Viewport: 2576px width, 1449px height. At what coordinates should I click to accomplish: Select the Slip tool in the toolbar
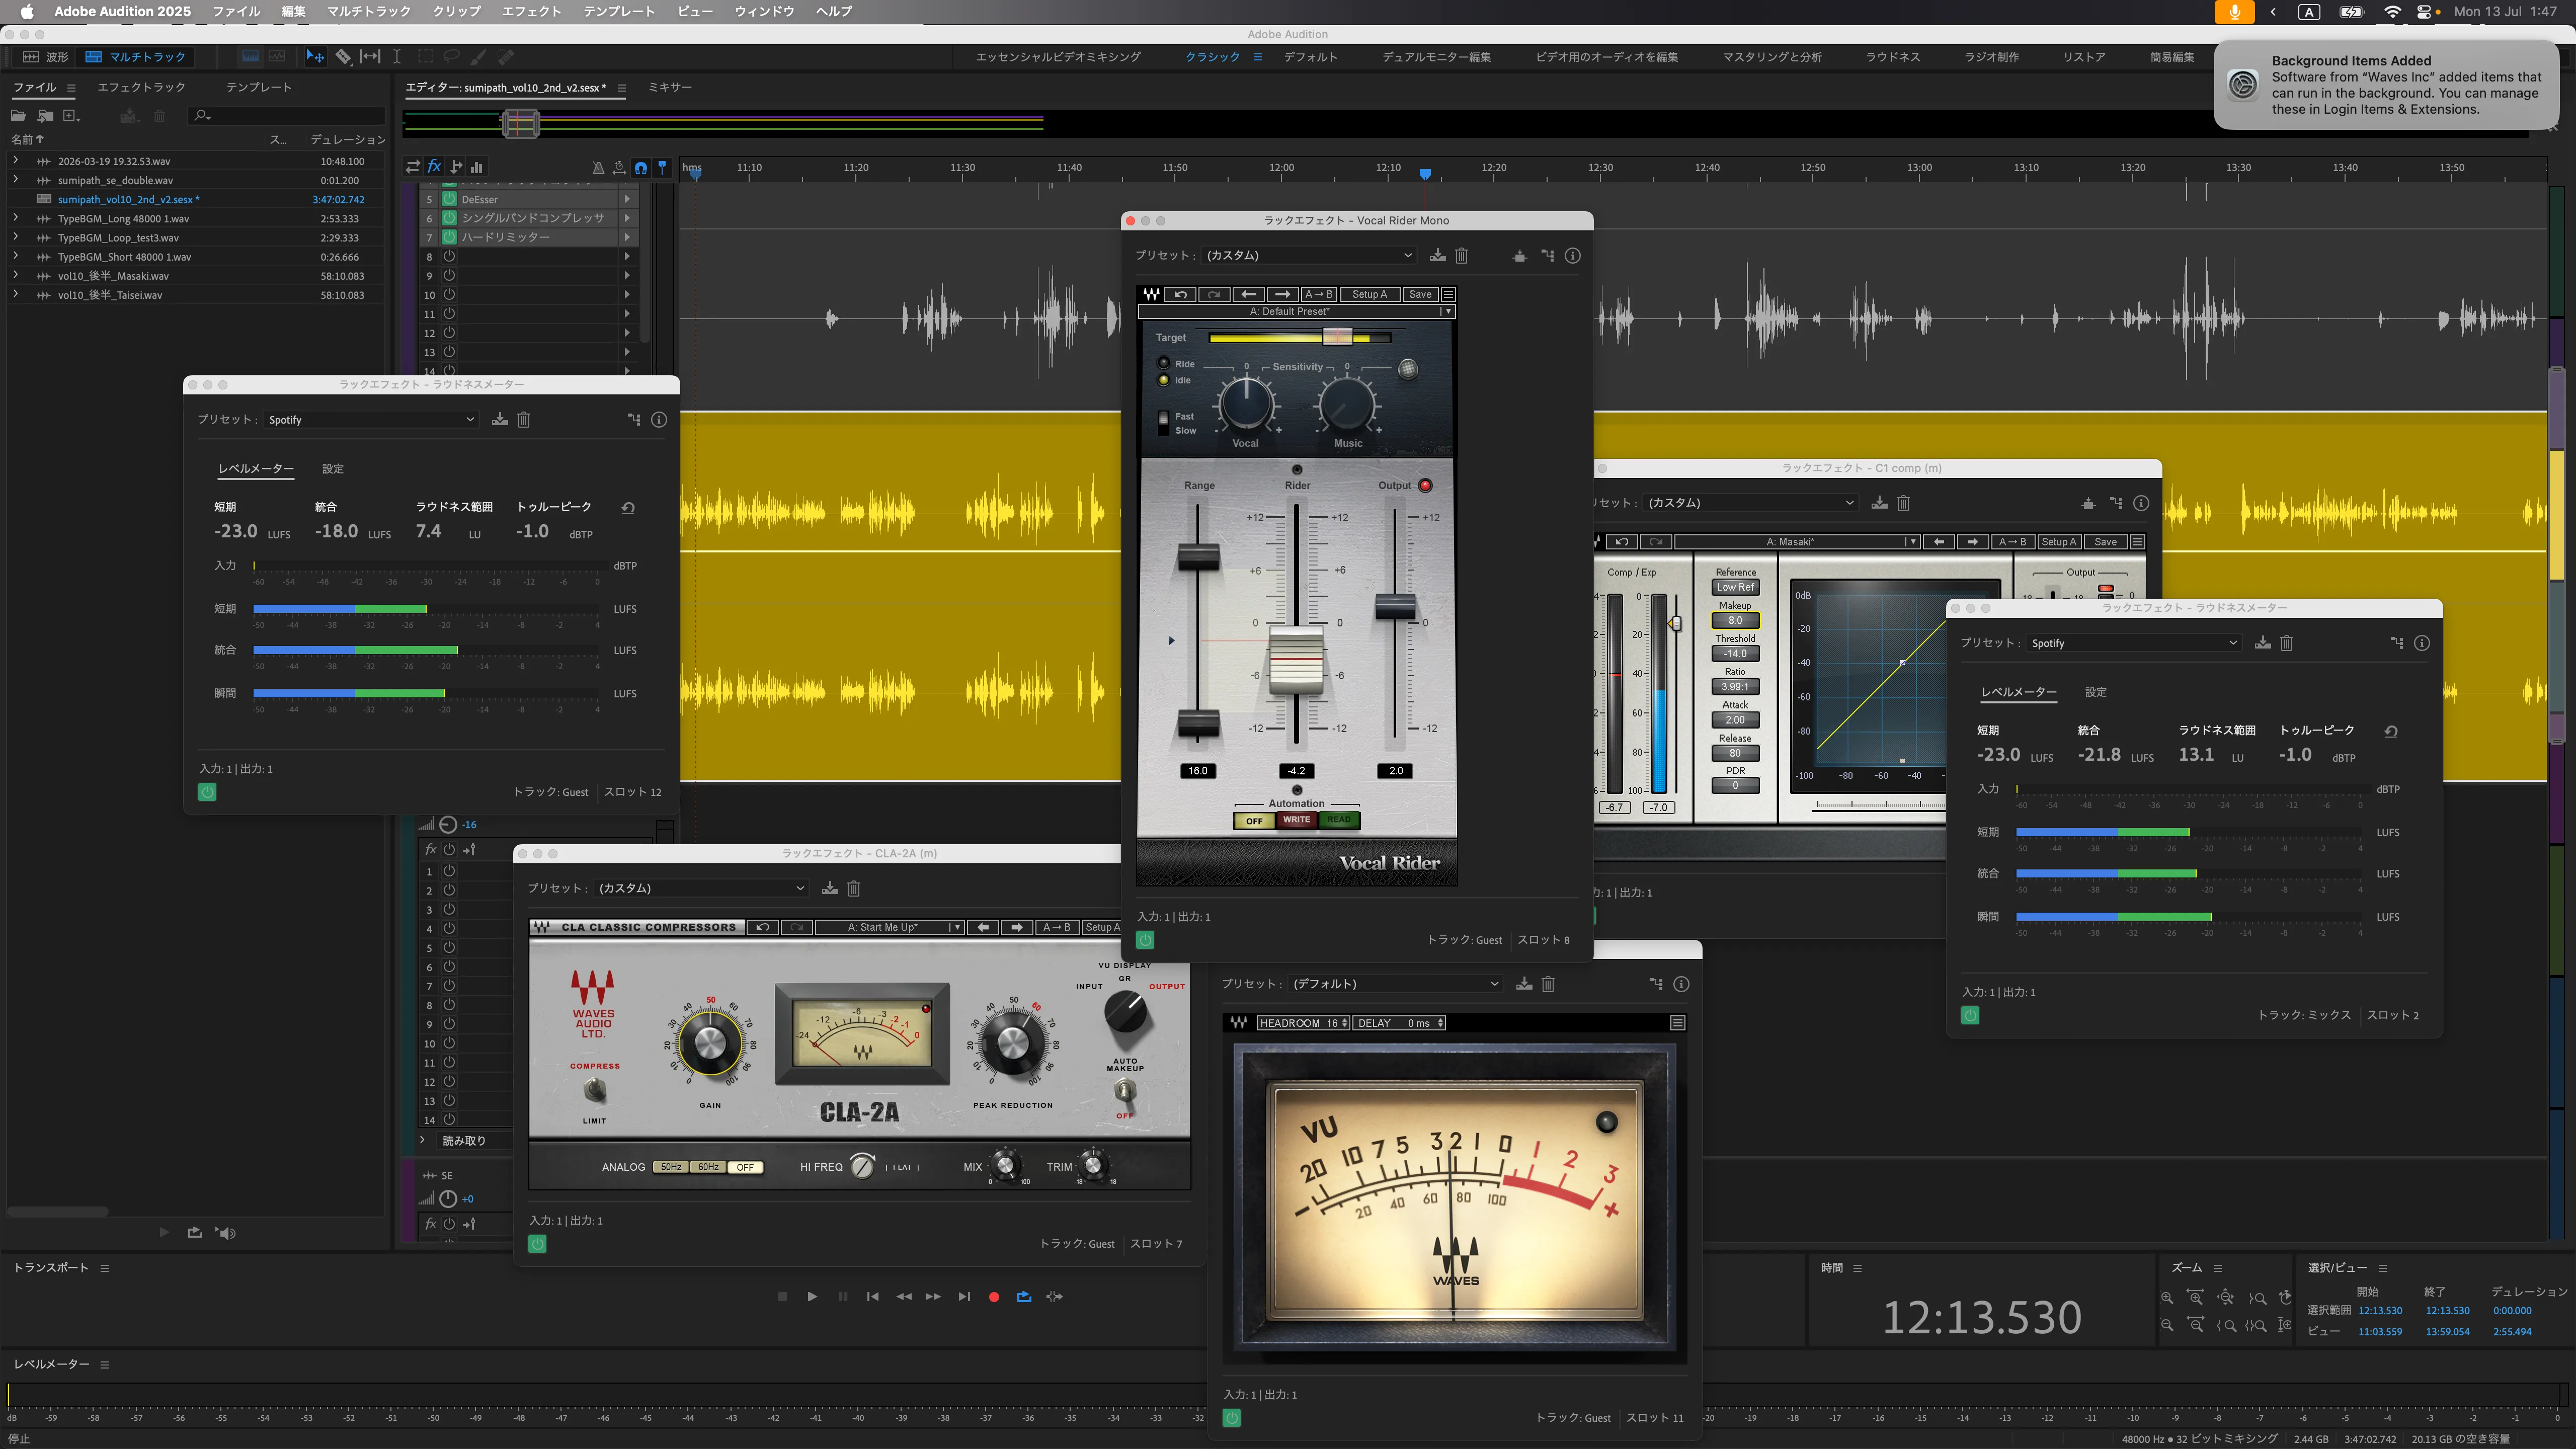(370, 57)
